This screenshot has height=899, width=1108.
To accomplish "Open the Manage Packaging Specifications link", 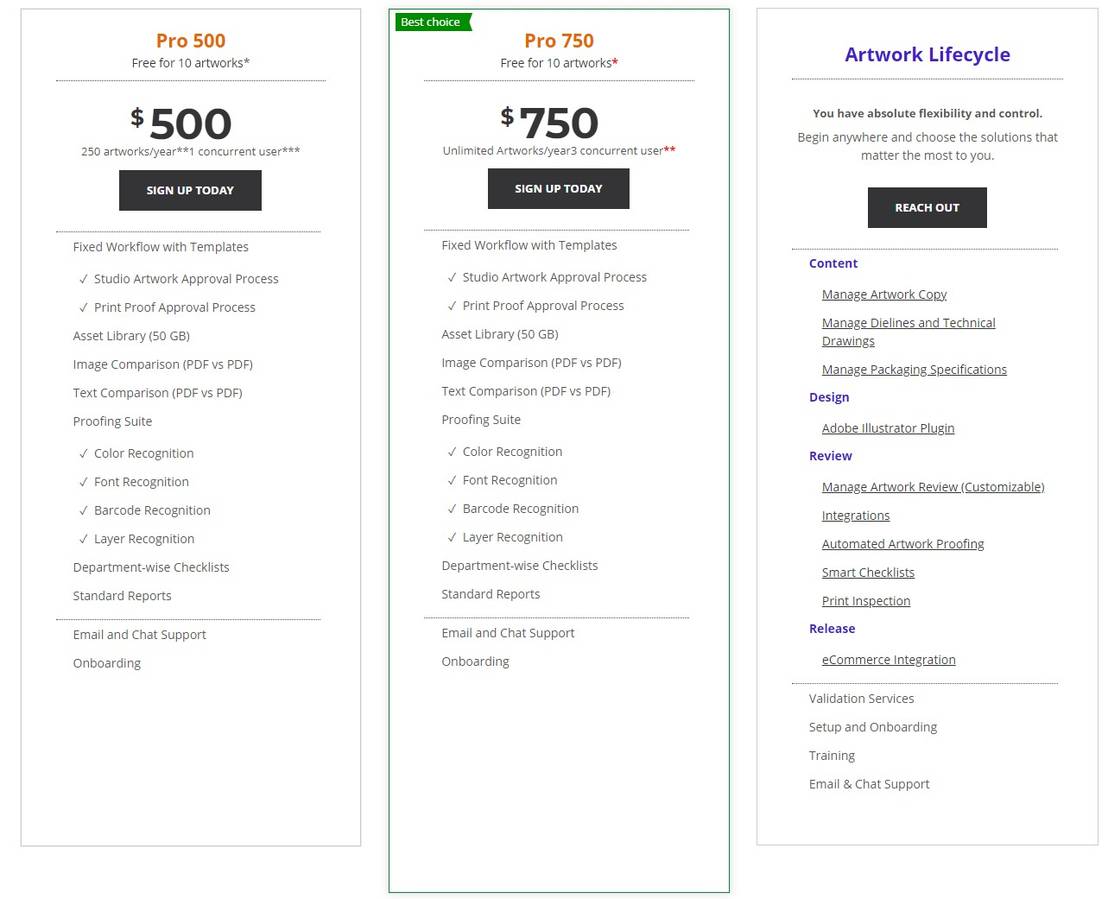I will (x=913, y=369).
